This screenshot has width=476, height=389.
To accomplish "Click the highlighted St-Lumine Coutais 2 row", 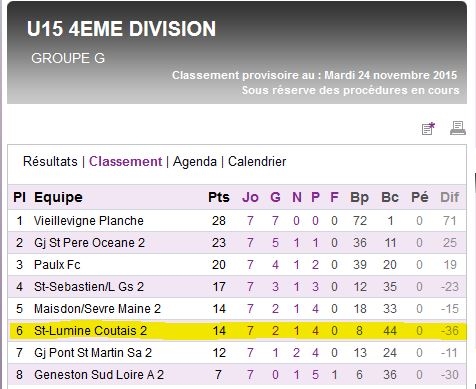I will (237, 331).
